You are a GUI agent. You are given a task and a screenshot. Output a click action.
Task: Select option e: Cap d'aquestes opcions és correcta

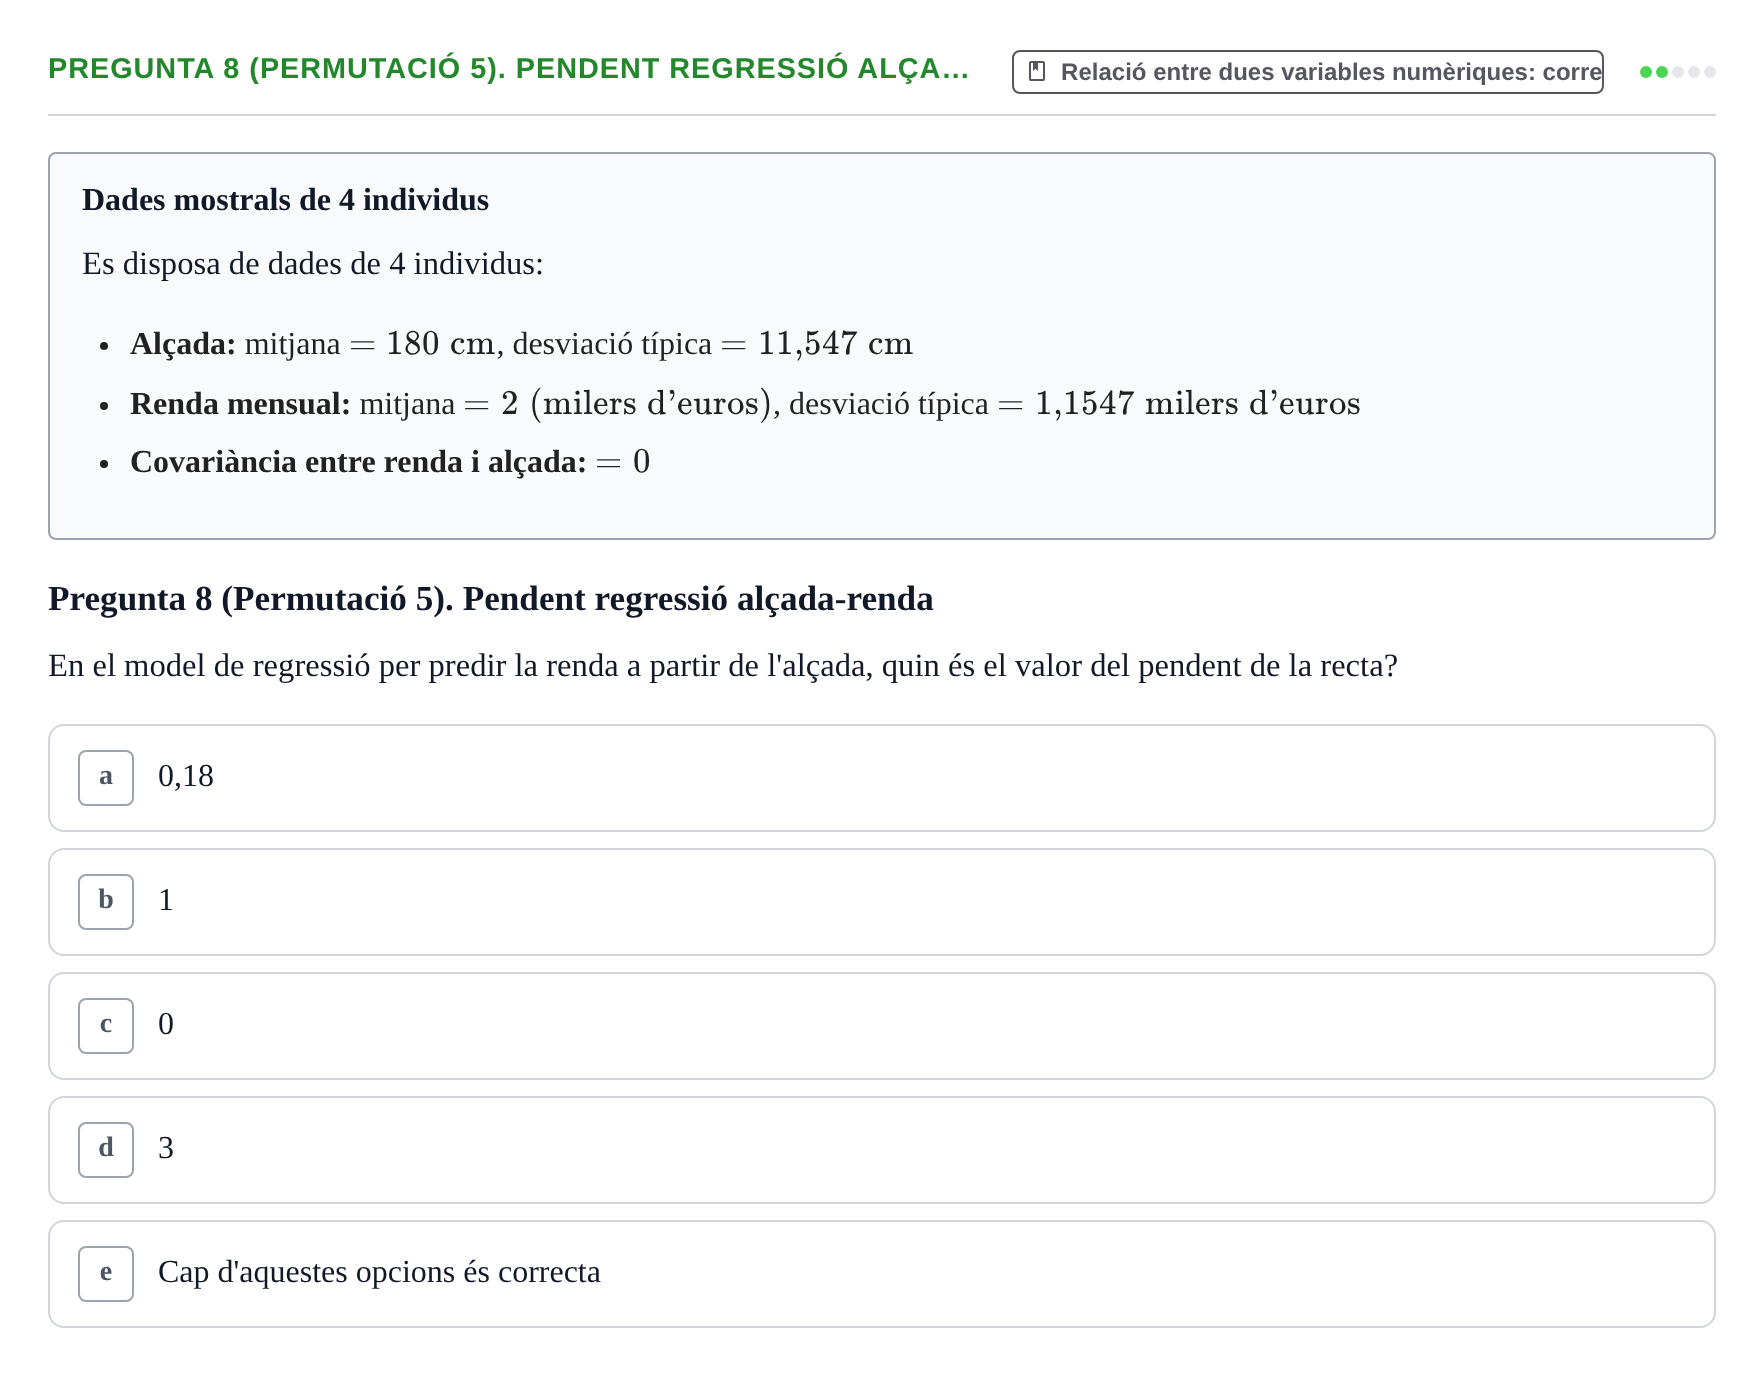(x=881, y=1274)
